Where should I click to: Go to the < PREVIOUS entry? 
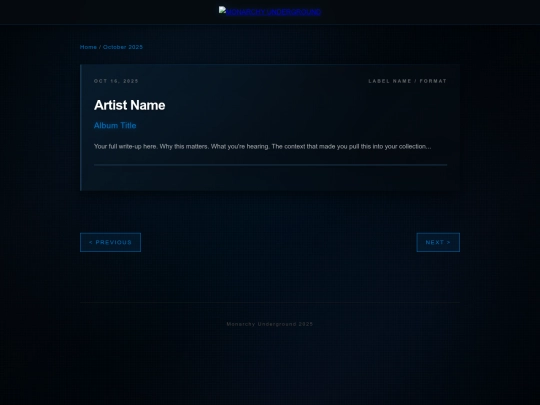point(111,242)
